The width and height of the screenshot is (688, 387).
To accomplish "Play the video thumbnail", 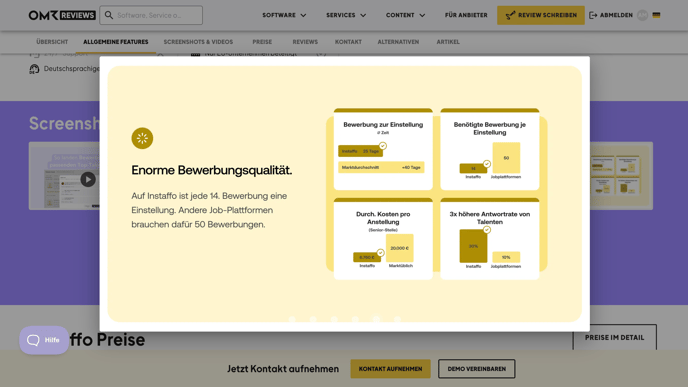I will pyautogui.click(x=88, y=179).
